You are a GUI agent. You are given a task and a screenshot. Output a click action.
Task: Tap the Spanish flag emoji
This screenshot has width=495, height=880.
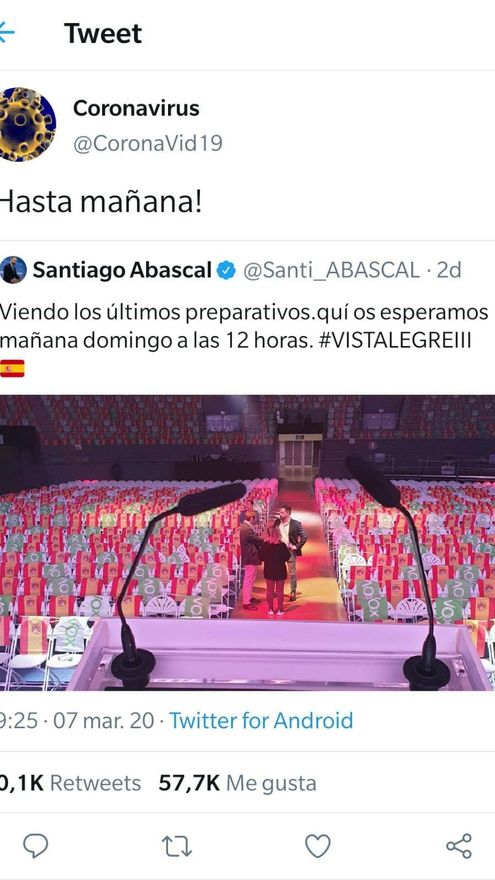point(12,368)
